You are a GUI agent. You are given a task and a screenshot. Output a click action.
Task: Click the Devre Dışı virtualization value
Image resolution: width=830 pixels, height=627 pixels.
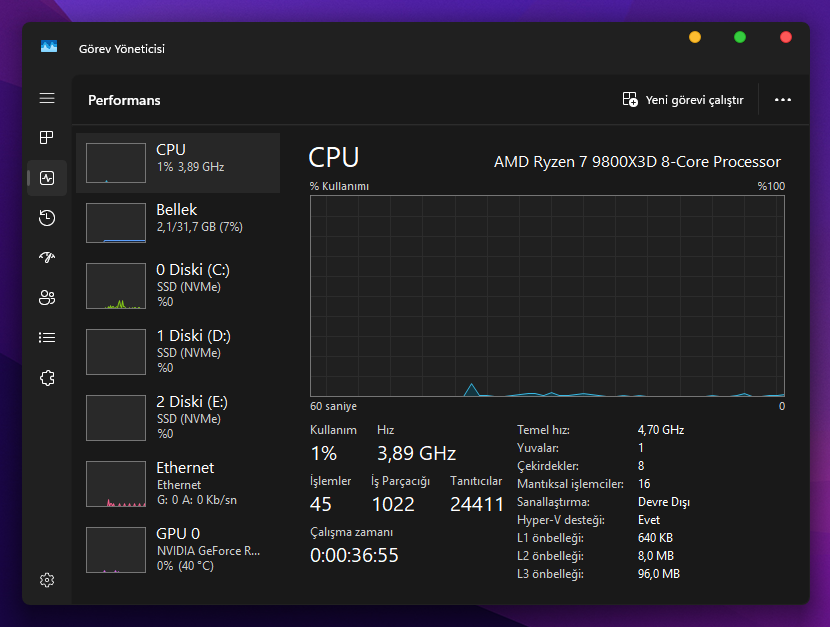click(664, 502)
